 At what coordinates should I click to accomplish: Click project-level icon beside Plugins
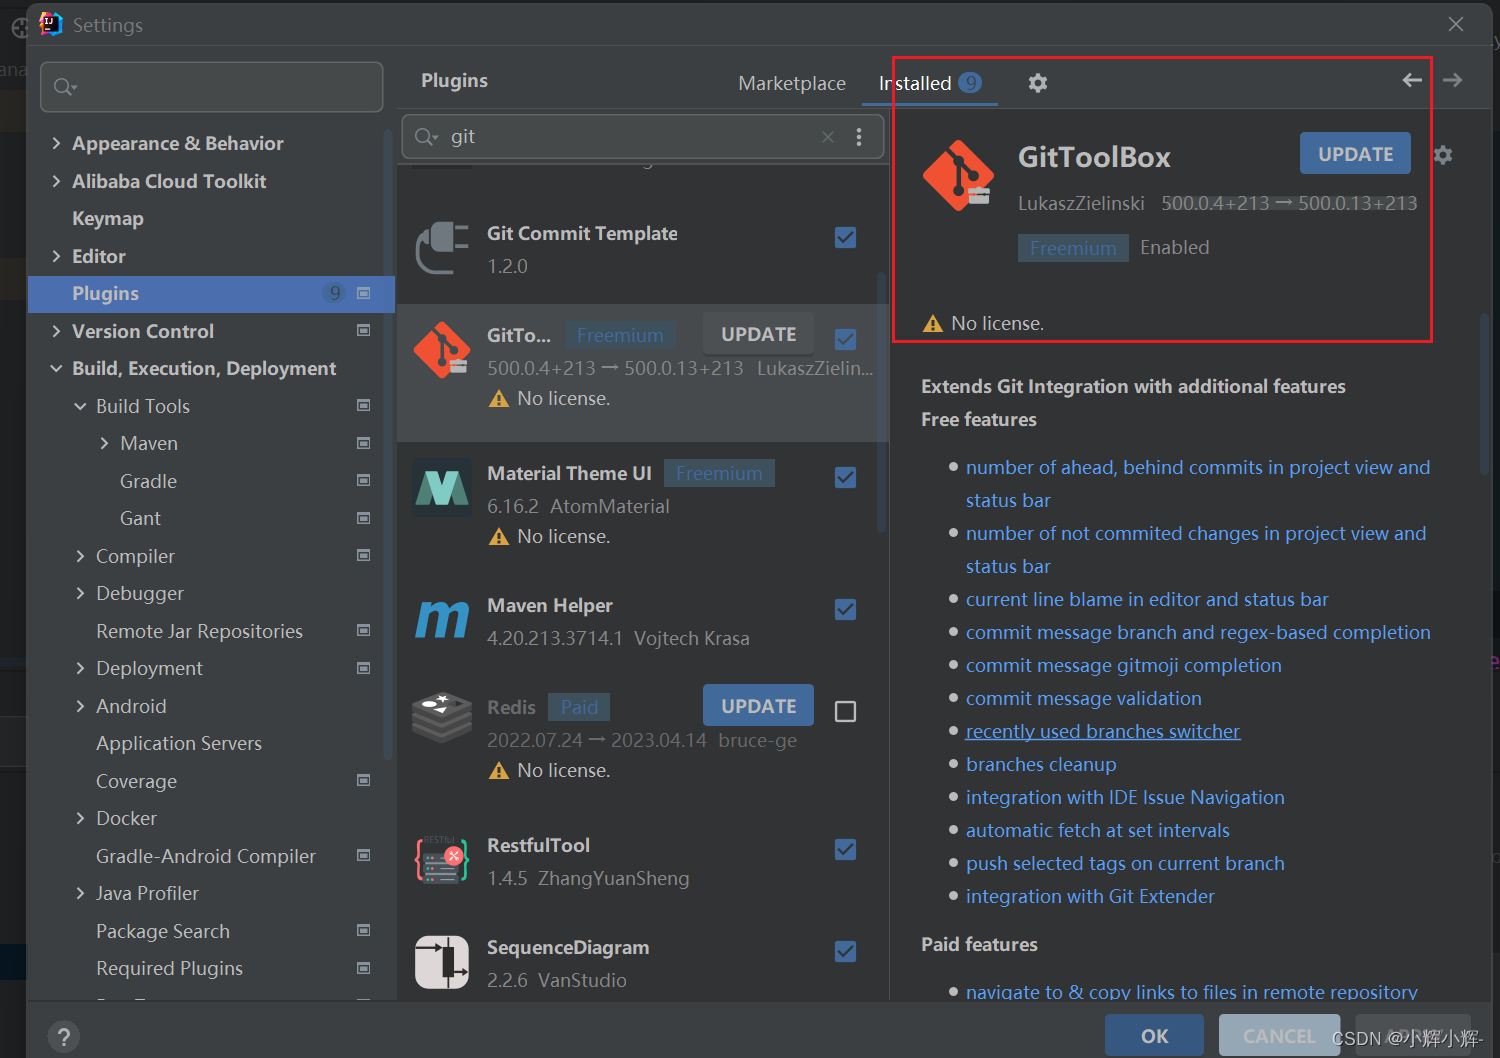click(x=364, y=293)
